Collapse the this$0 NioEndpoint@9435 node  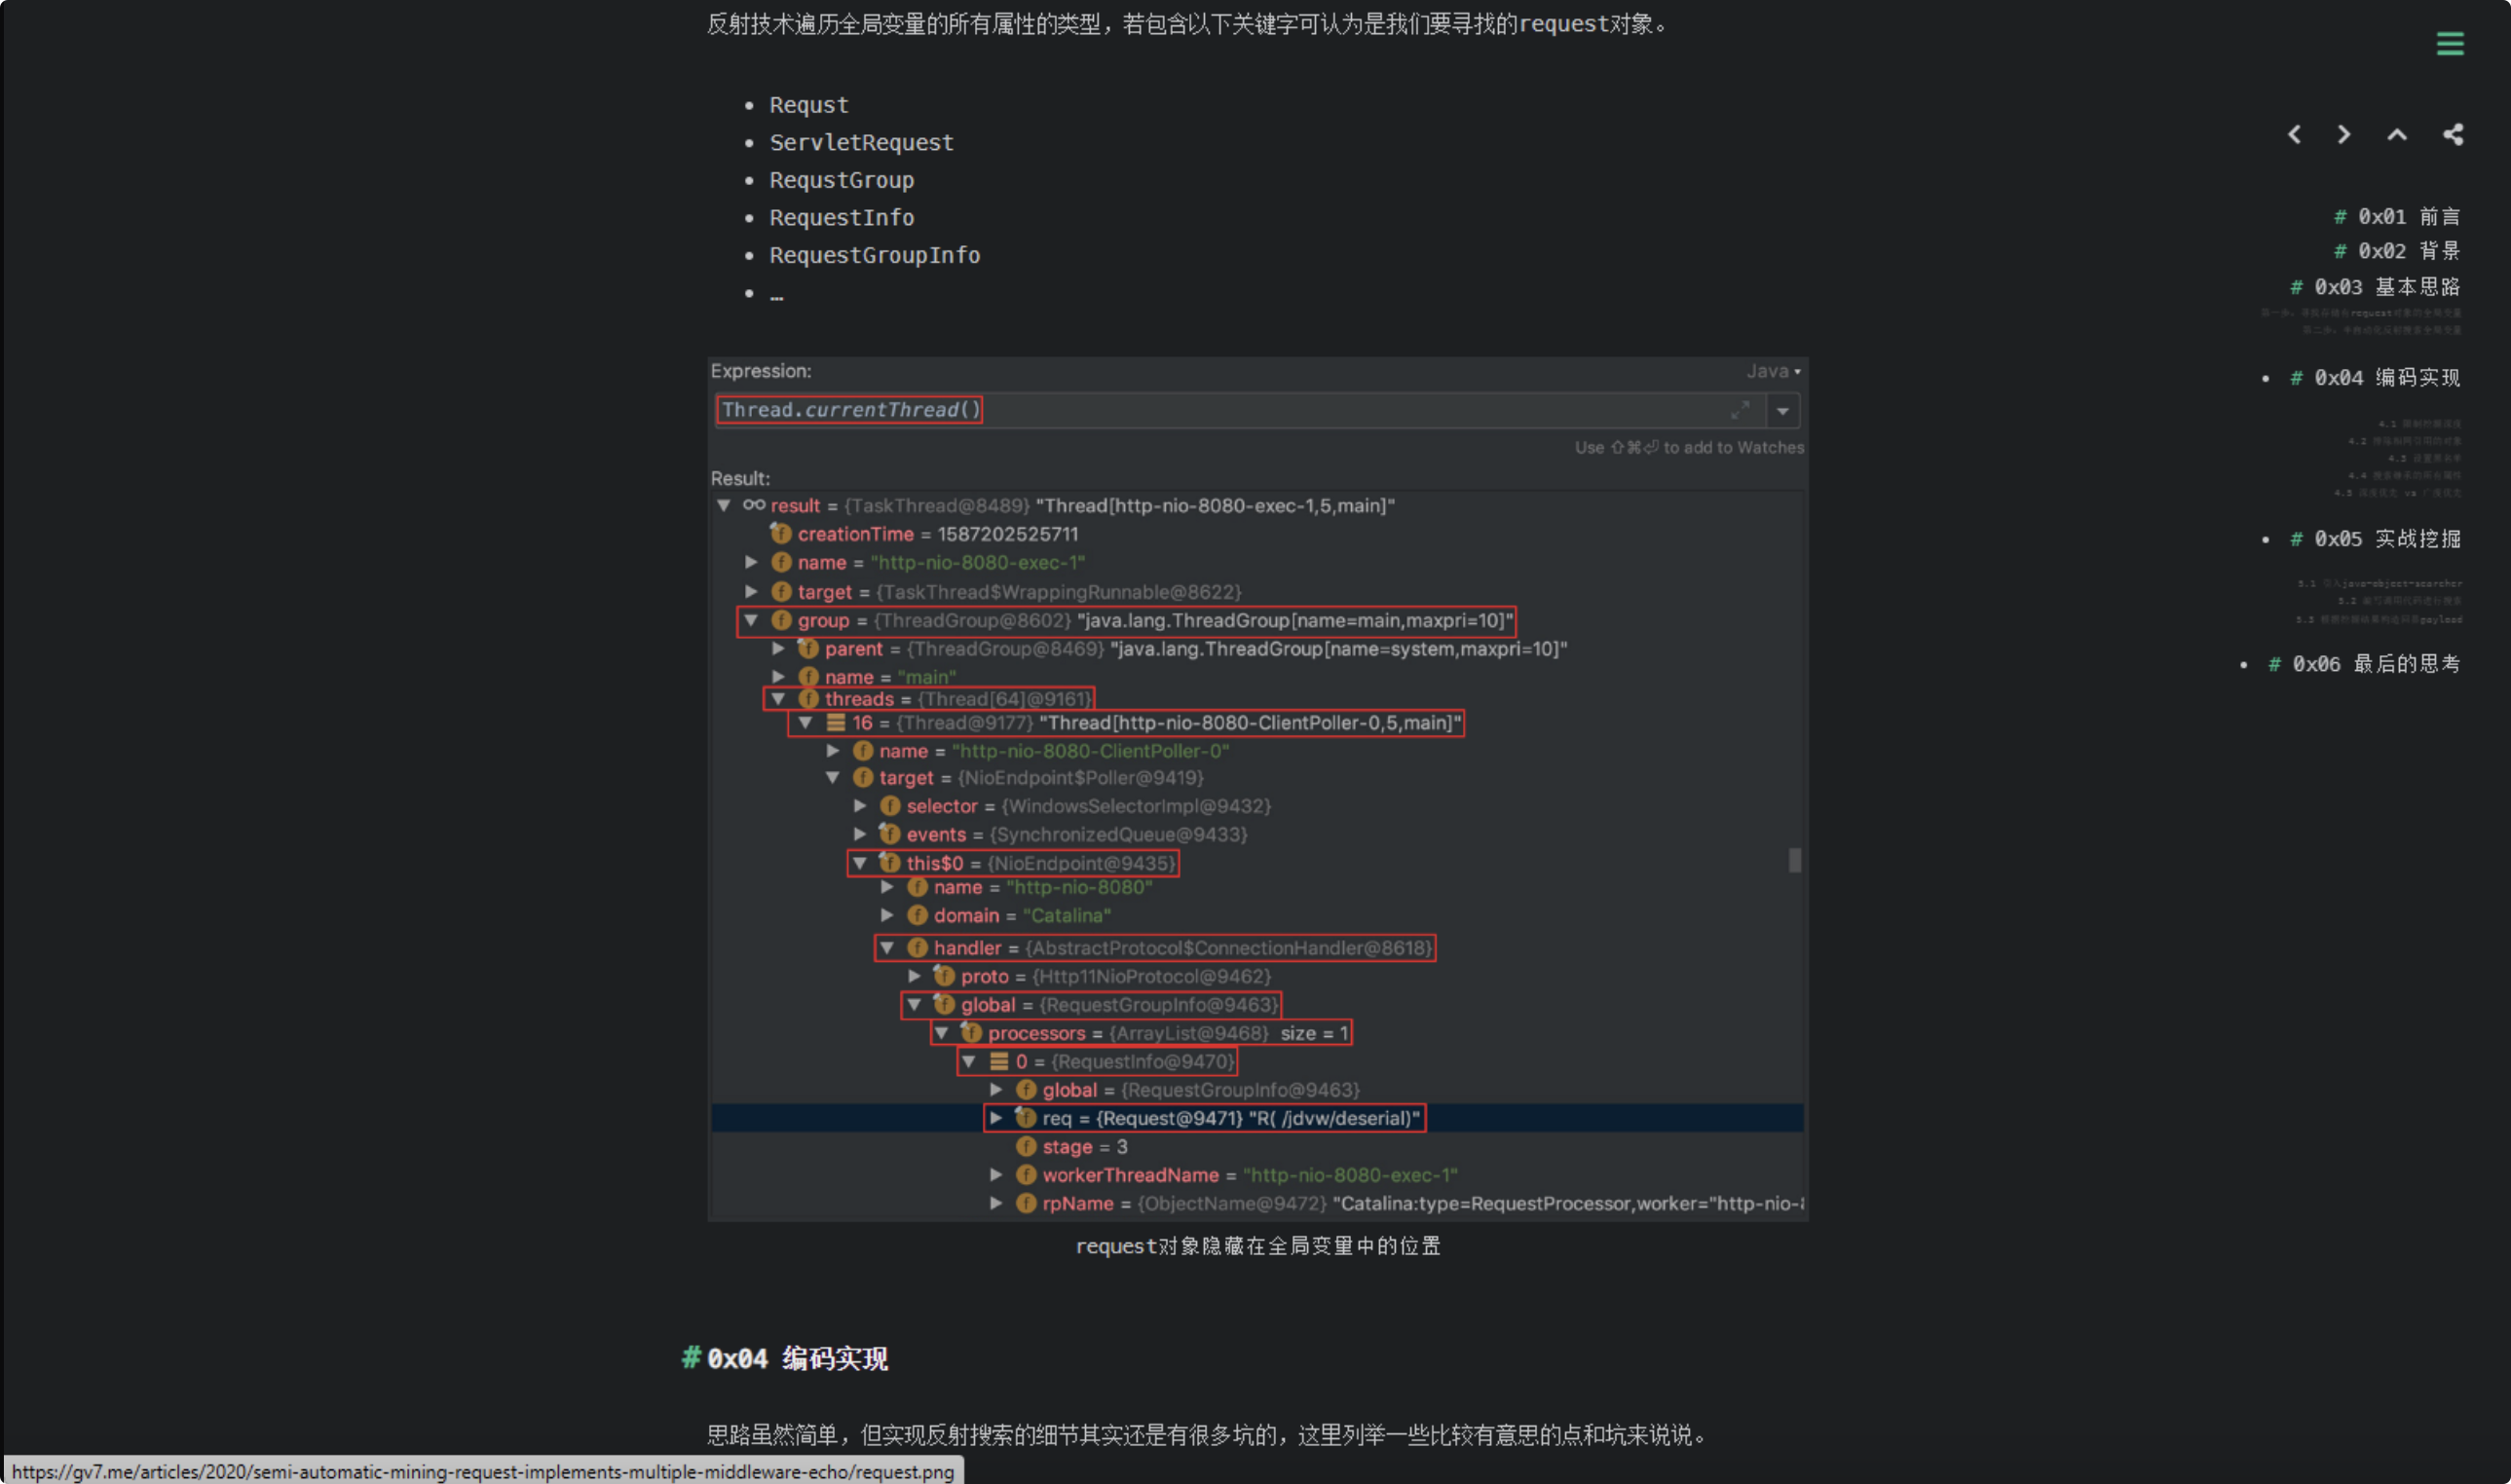859,862
